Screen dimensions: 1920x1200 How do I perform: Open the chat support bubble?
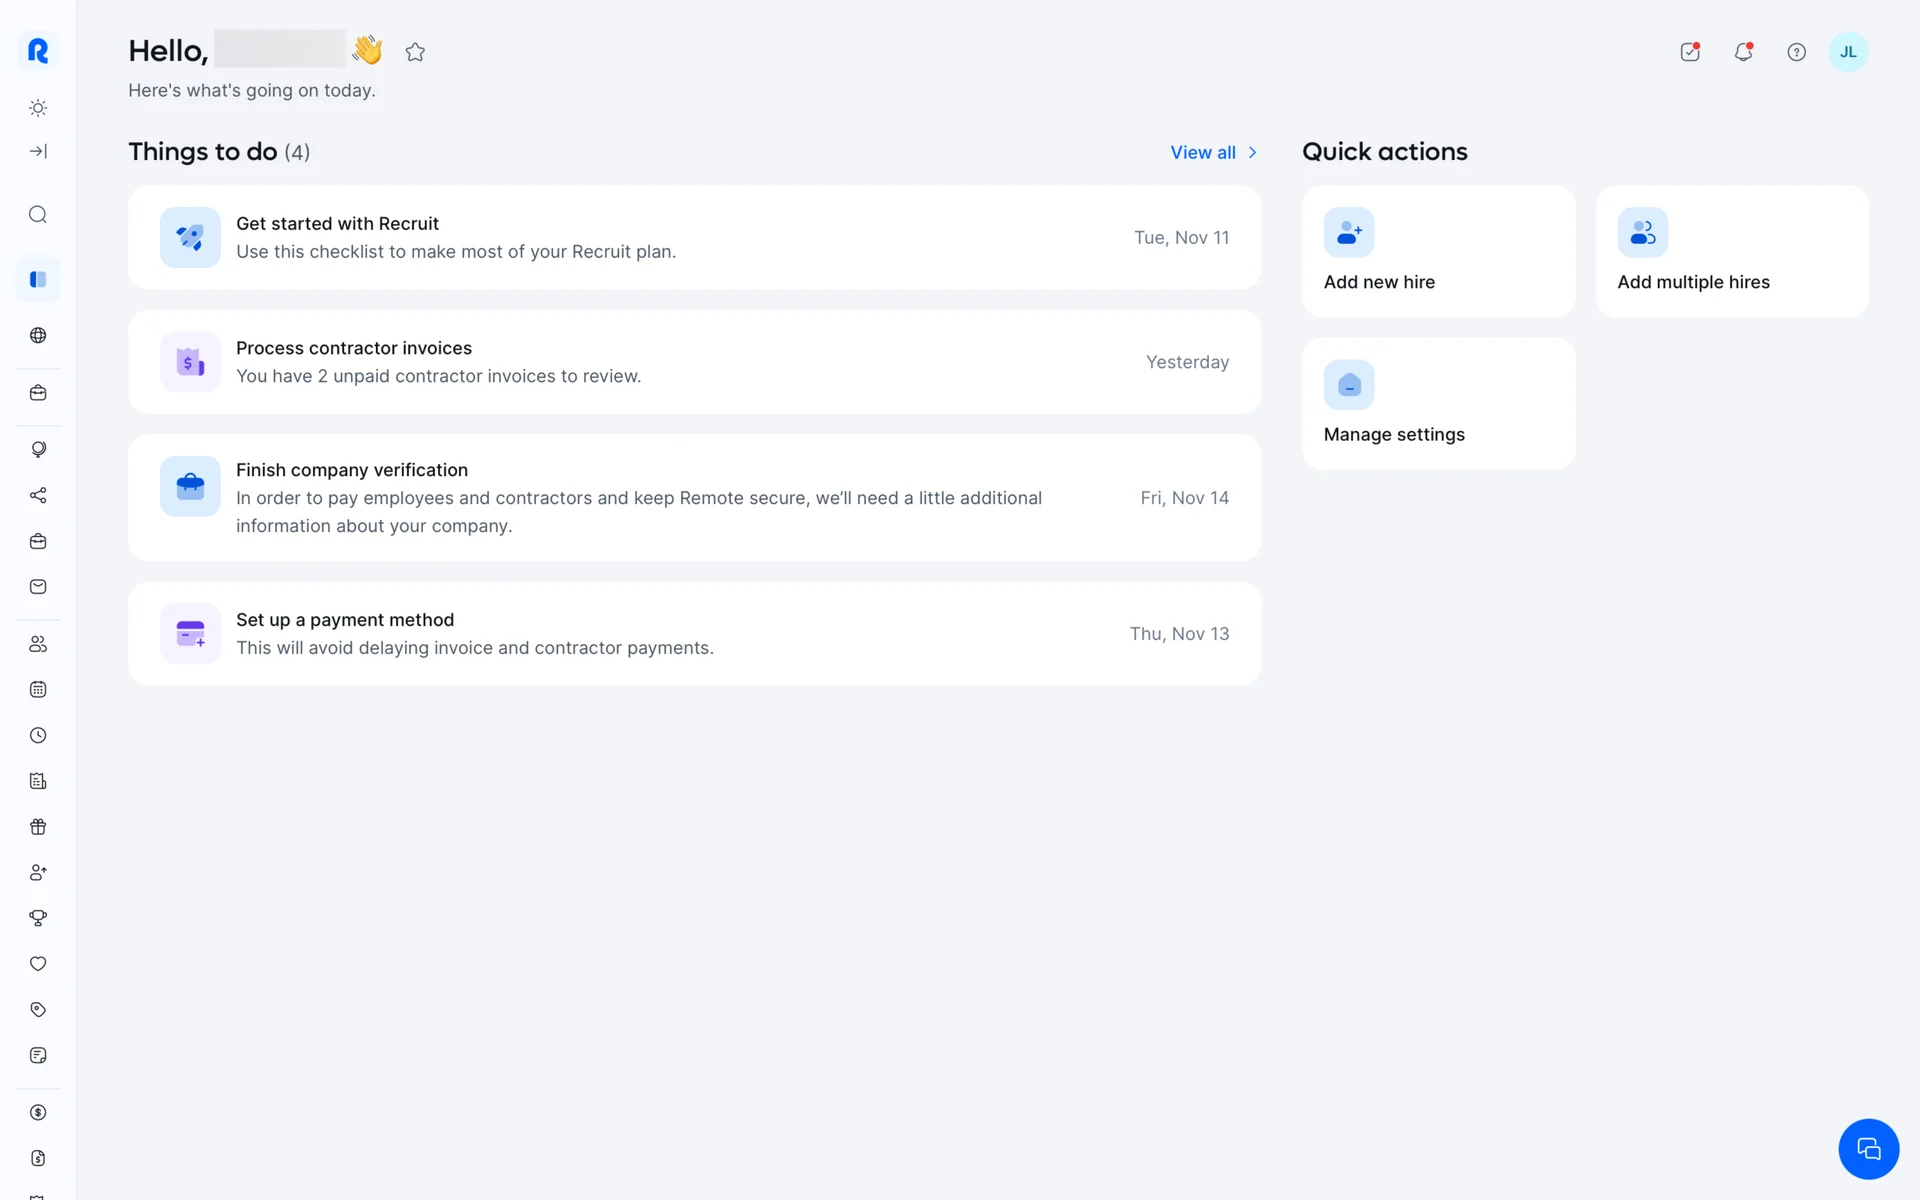point(1868,1149)
